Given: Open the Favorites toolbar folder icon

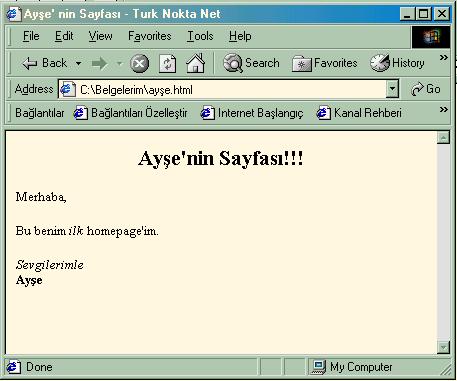Looking at the screenshot, I should click(x=302, y=63).
